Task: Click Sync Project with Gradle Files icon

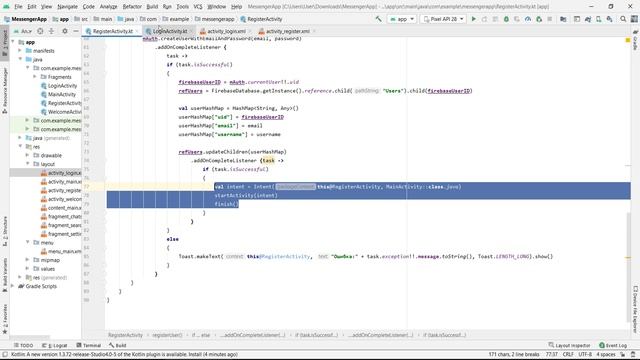Action: (588, 19)
